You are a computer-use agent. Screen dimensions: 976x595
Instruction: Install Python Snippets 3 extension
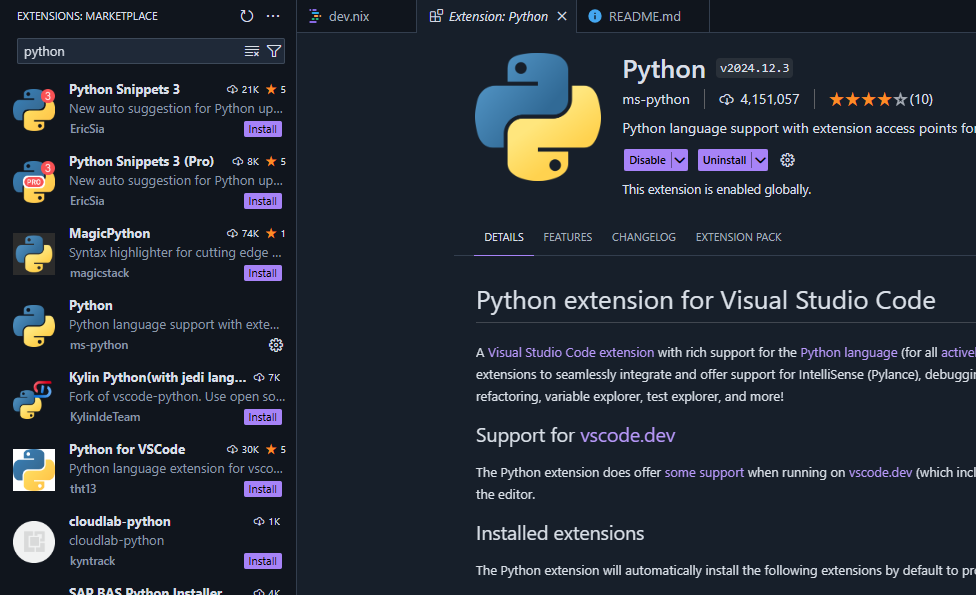click(x=263, y=129)
